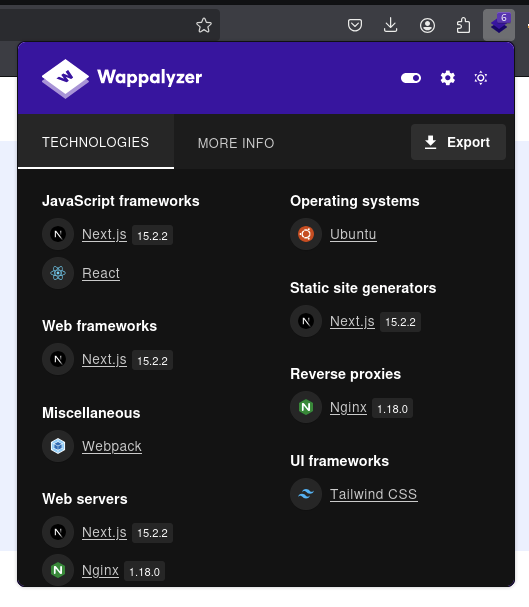Viewport: 529px width, 607px height.
Task: Bookmark the page with the star icon
Action: (x=204, y=26)
